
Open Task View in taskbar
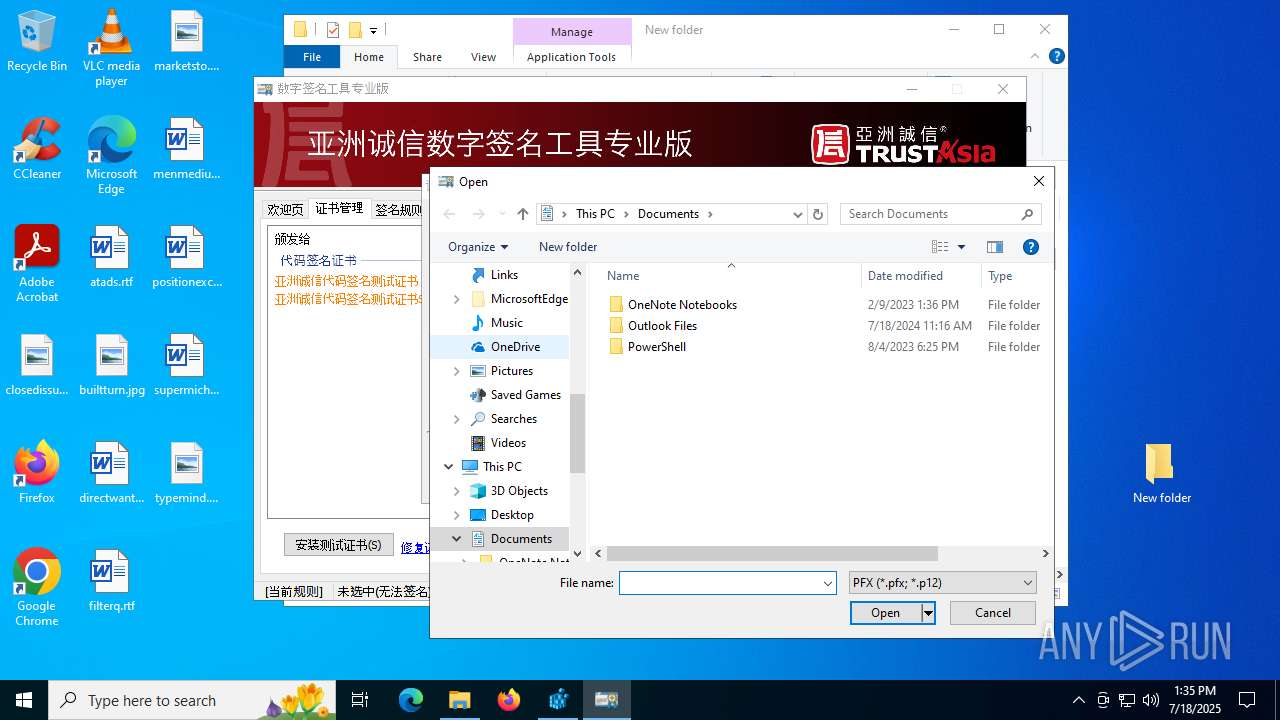360,700
